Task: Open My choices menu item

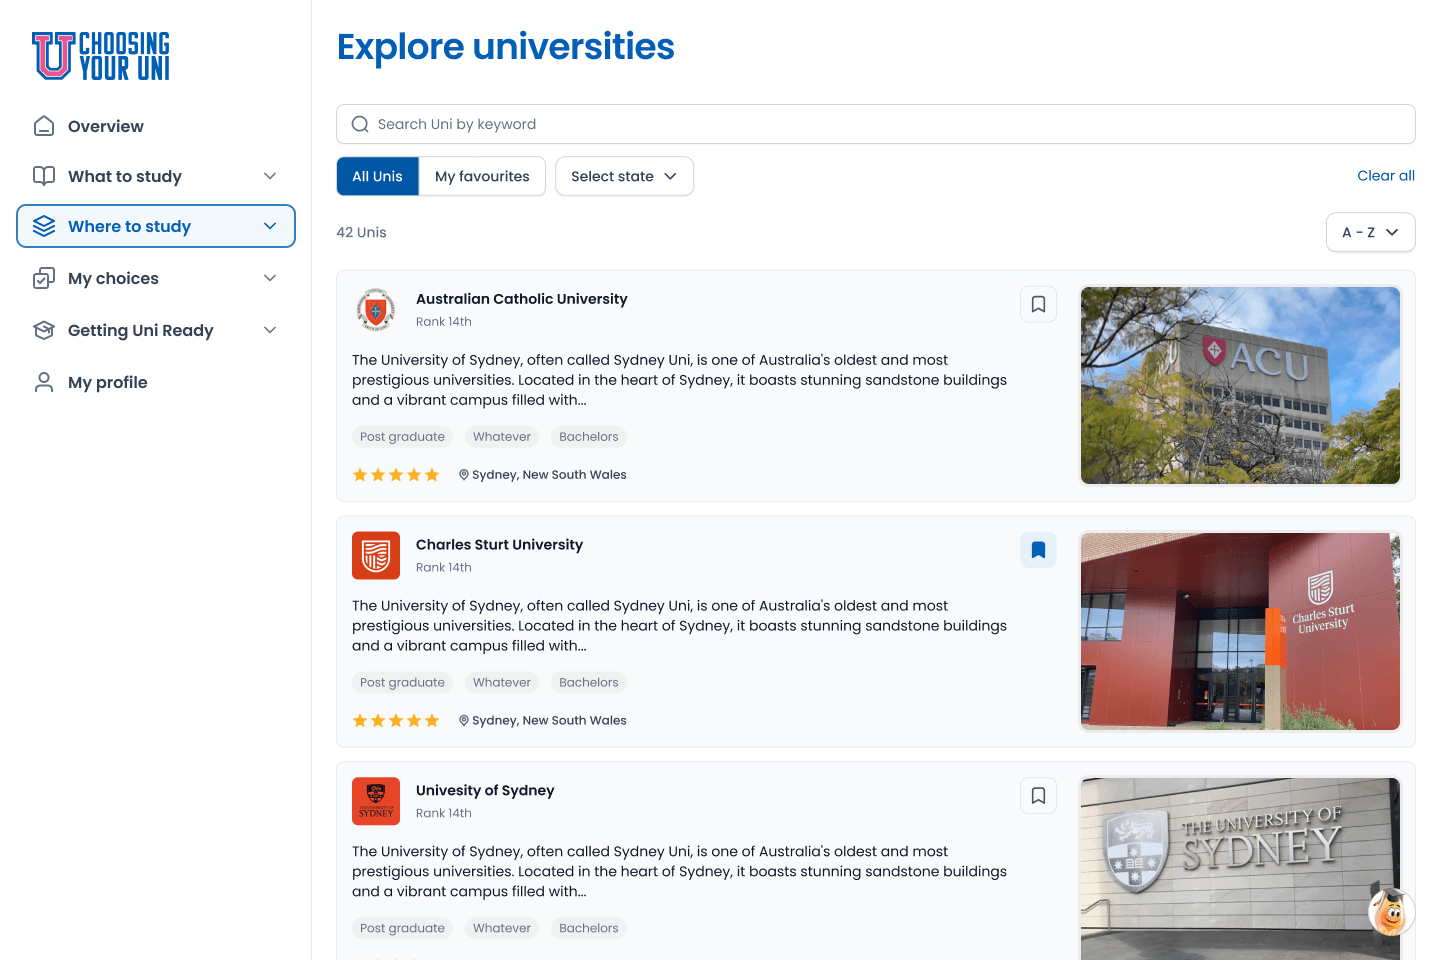Action: (156, 278)
